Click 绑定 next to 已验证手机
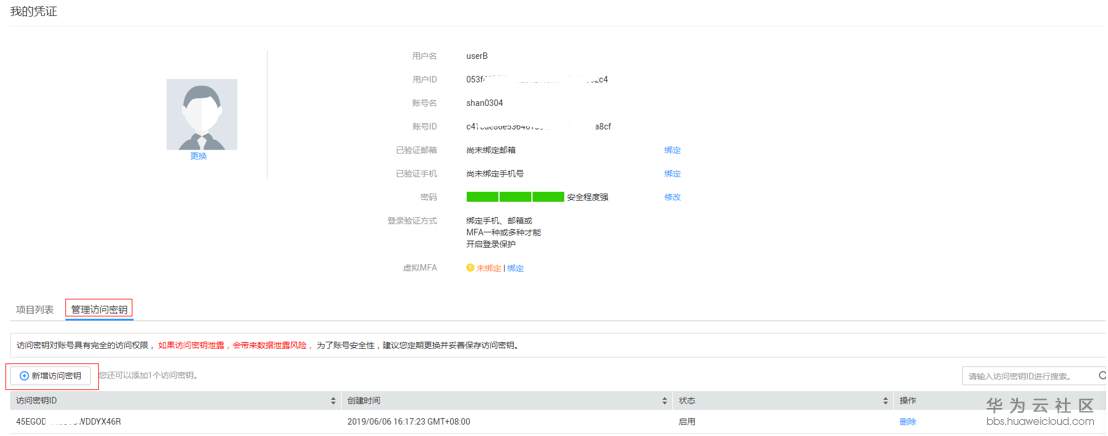1108x436 pixels. (672, 173)
